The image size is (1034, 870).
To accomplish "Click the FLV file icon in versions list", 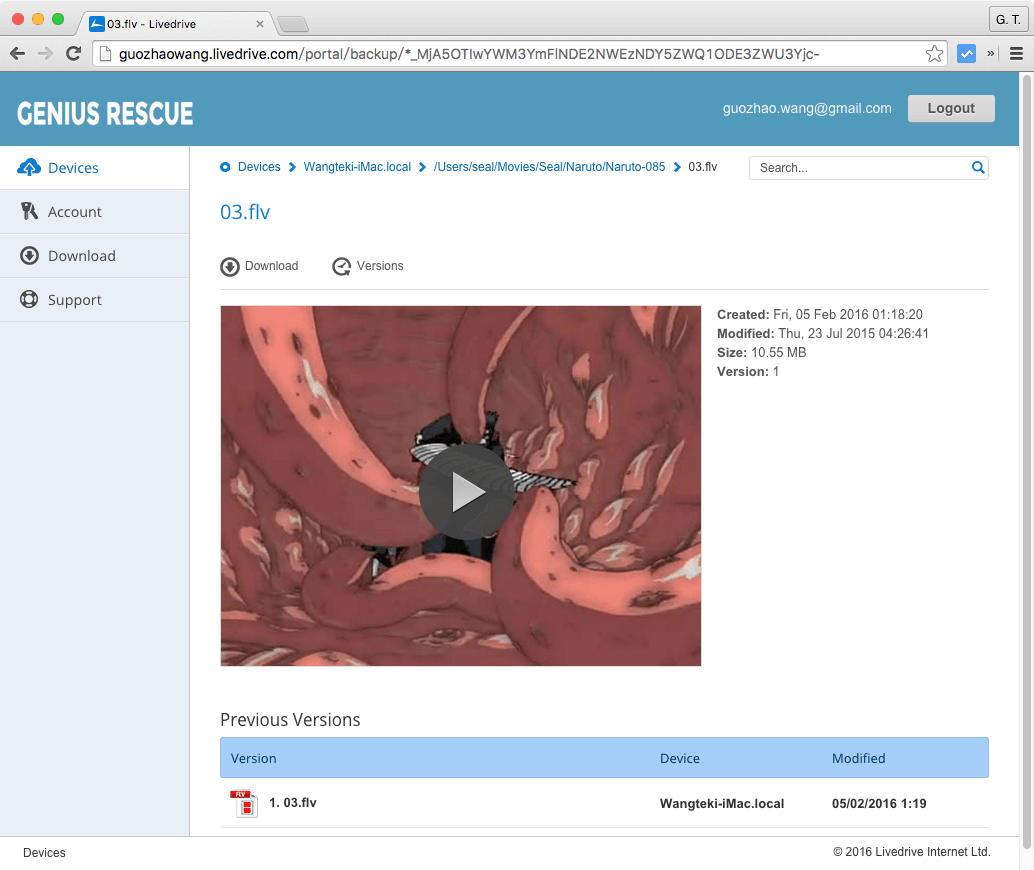I will click(244, 804).
